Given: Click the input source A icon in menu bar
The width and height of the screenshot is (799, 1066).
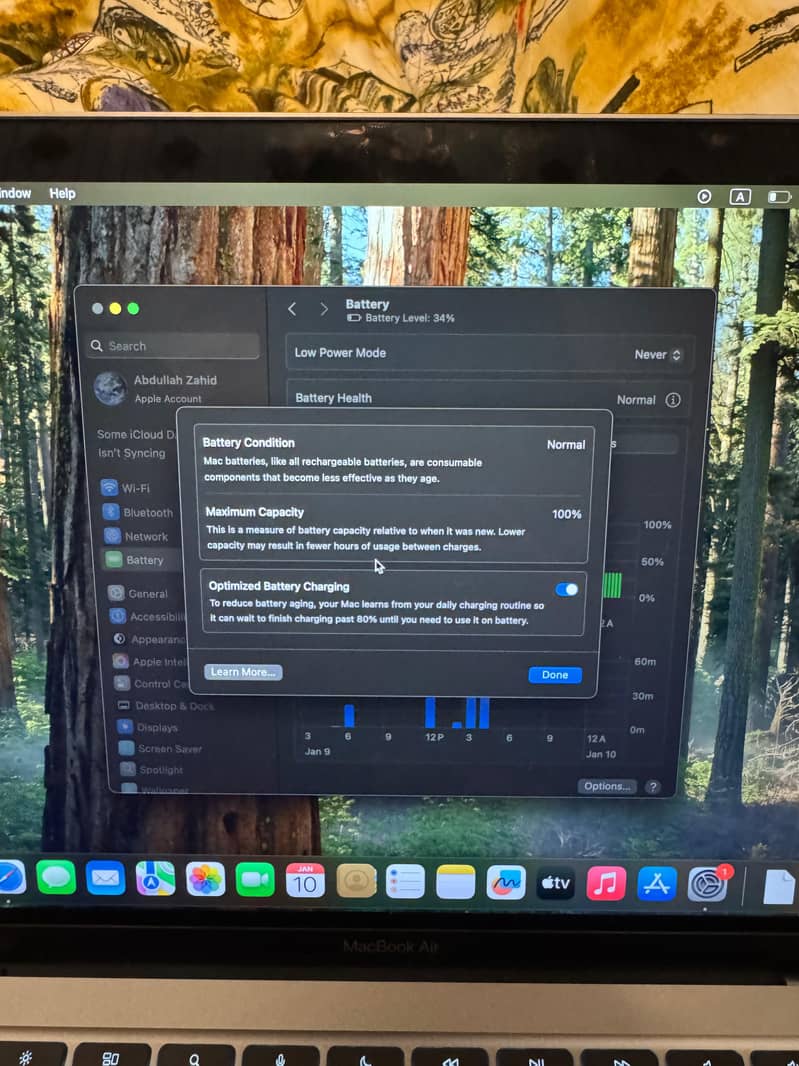Looking at the screenshot, I should 740,197.
